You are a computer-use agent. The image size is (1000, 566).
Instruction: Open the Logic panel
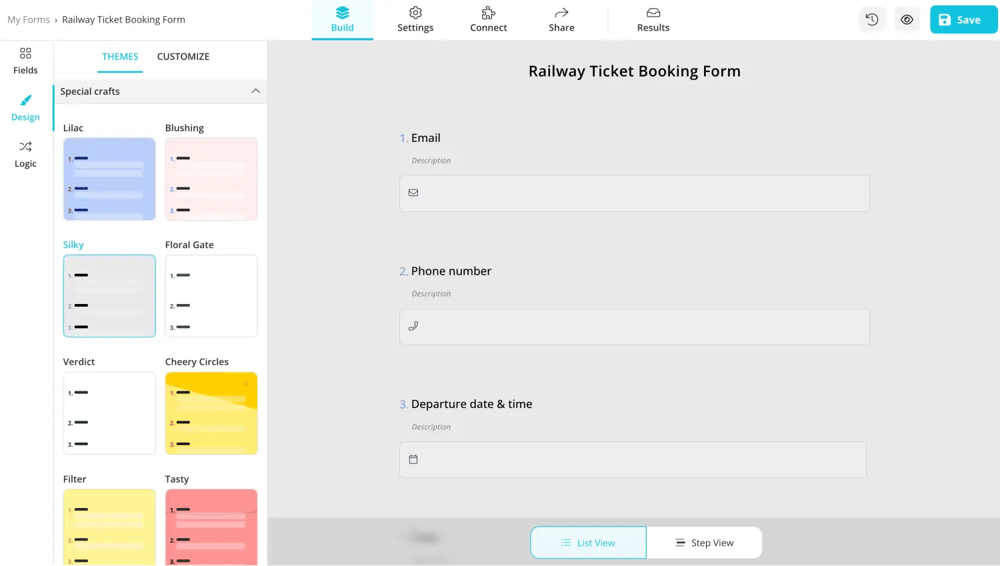click(25, 154)
